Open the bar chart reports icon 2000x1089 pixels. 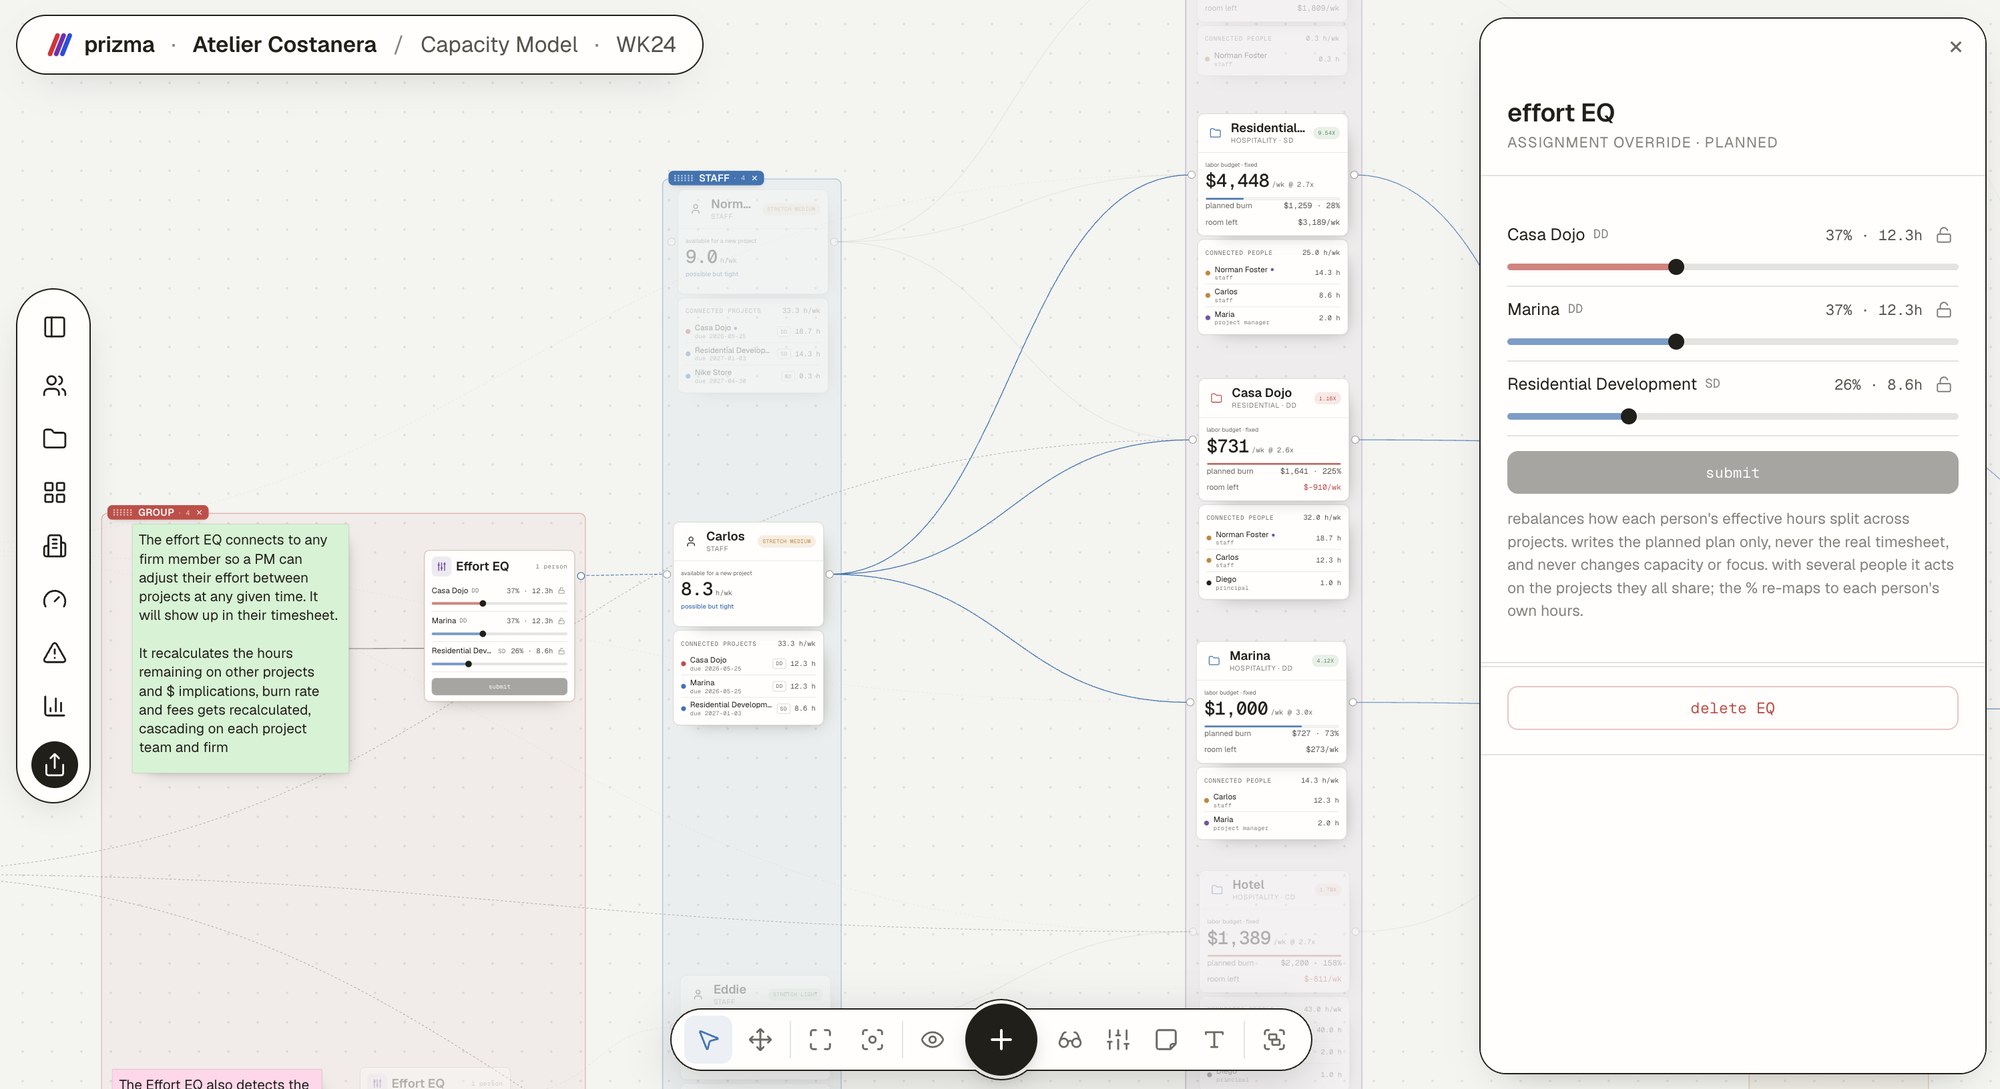(x=55, y=706)
